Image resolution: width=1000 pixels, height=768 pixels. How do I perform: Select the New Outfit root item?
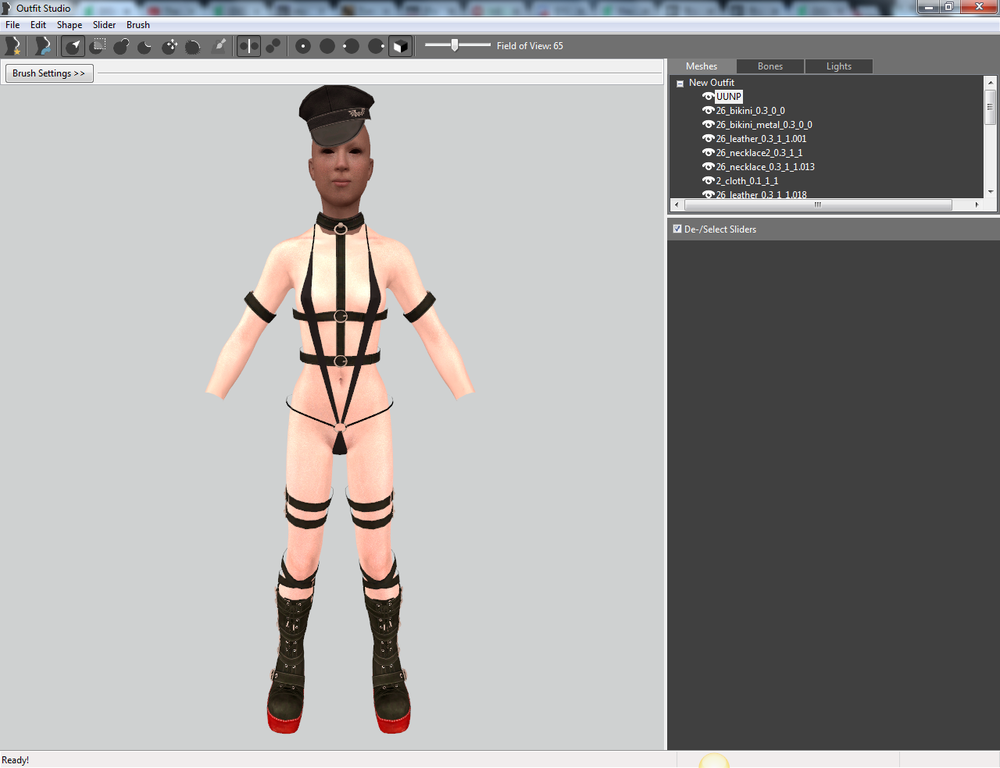(712, 83)
